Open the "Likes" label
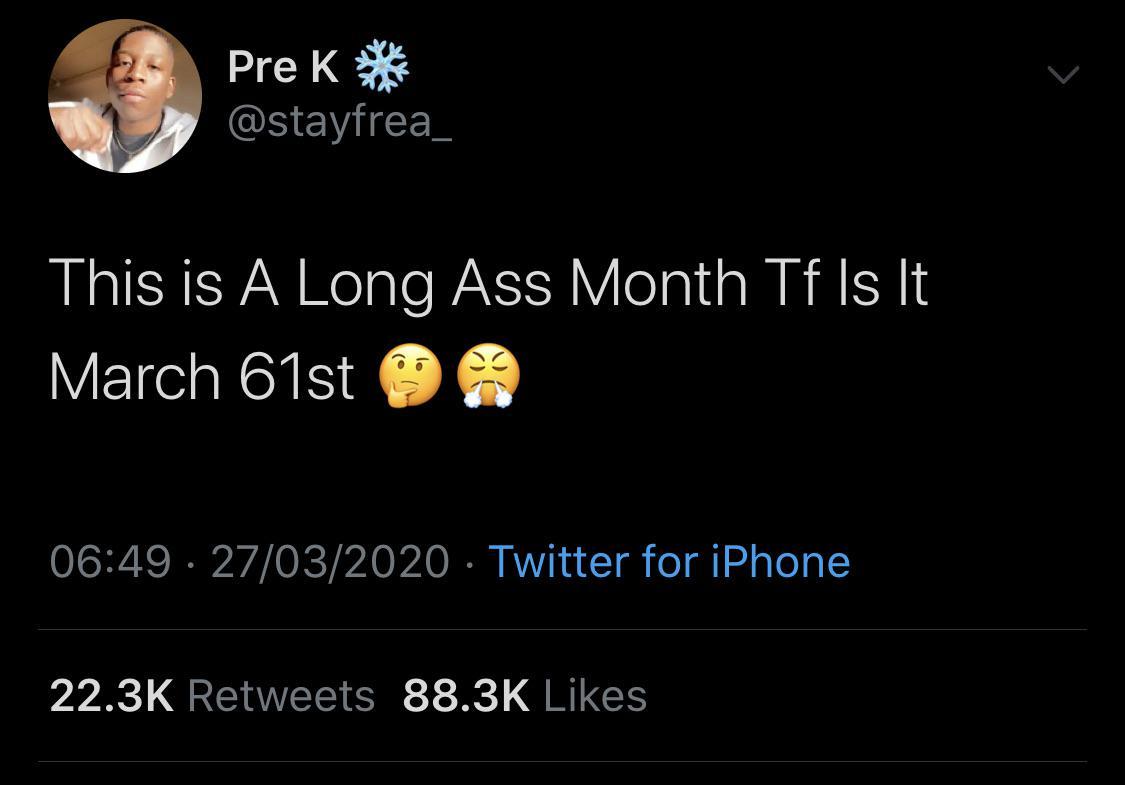The image size is (1125, 785). (x=596, y=696)
